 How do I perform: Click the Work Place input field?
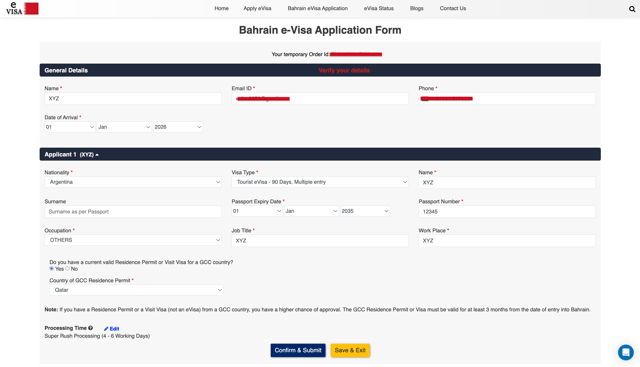pos(507,240)
